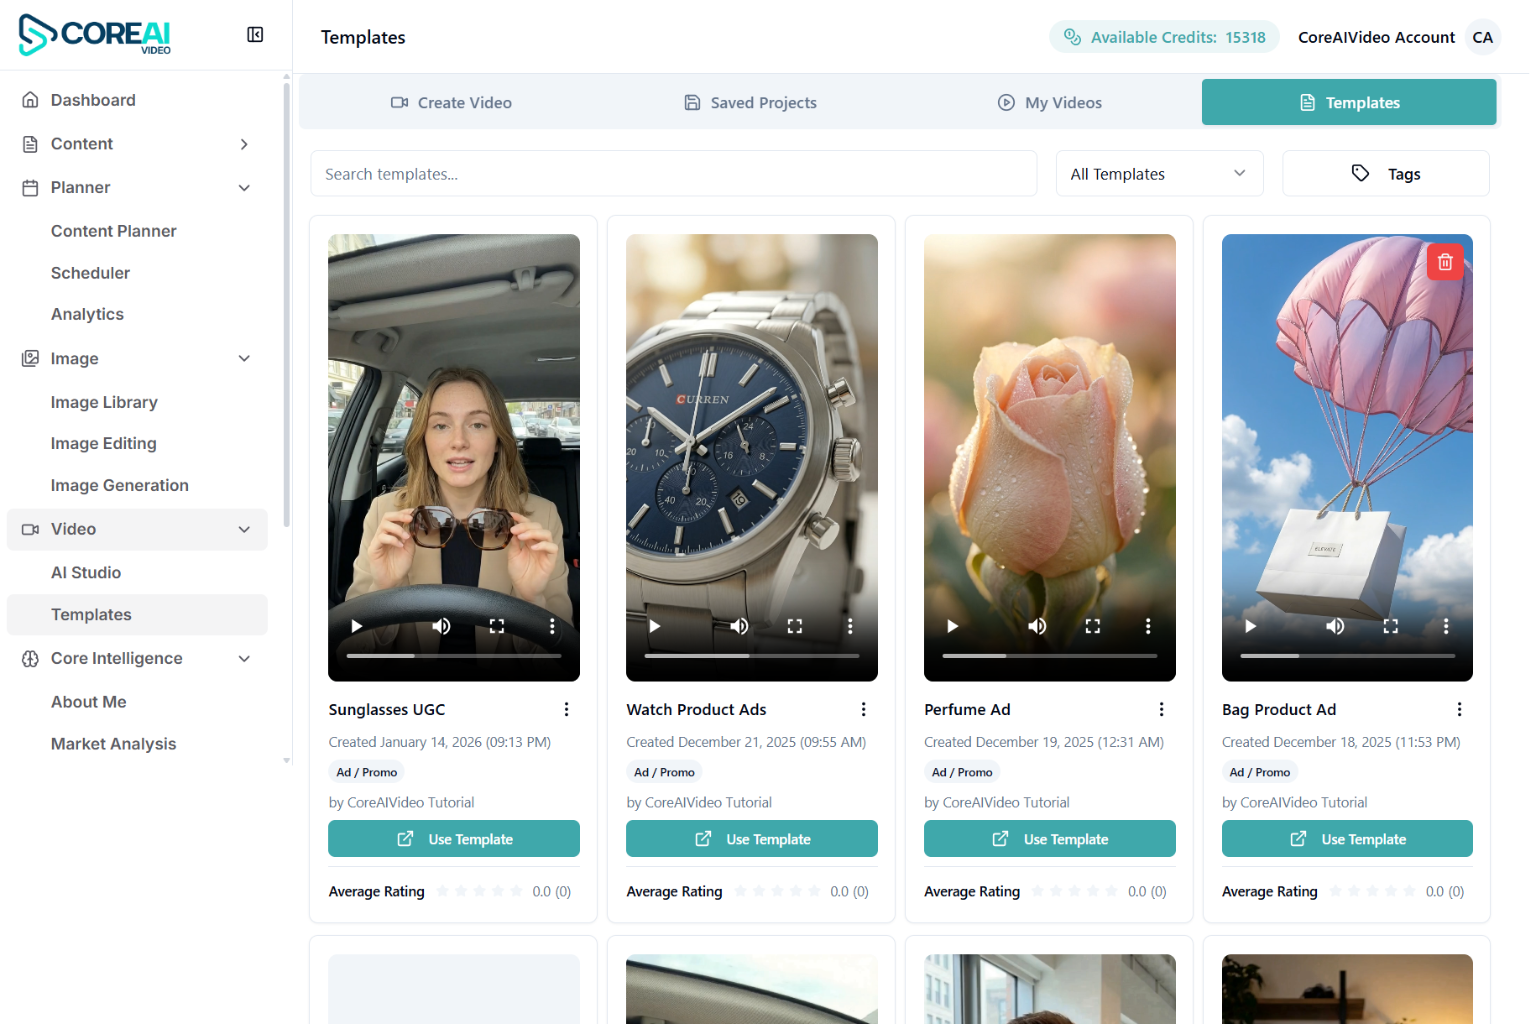Open the All Templates dropdown
This screenshot has height=1024, width=1536.
[1159, 174]
